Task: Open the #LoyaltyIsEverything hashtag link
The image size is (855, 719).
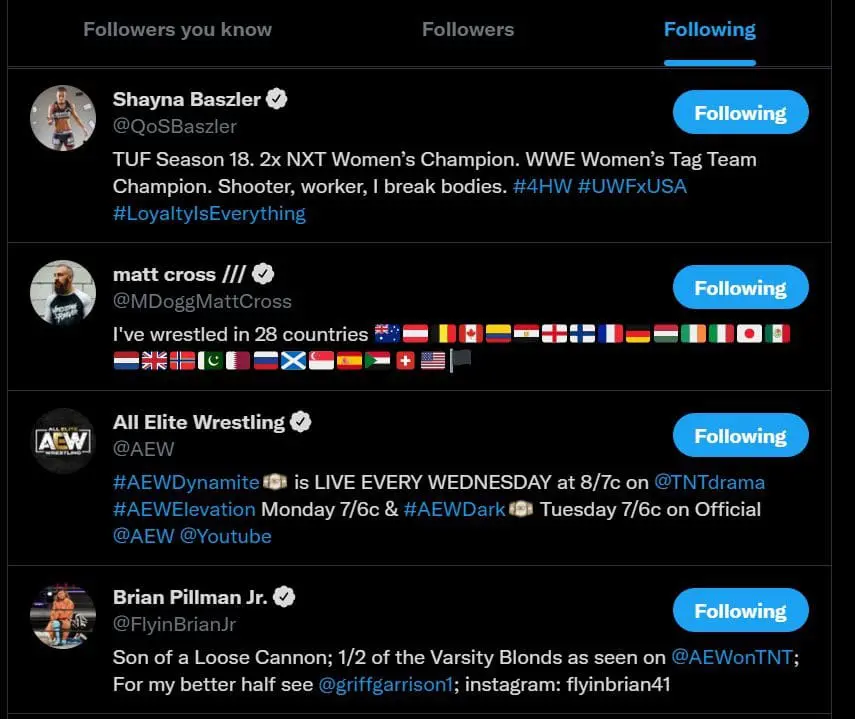Action: click(209, 213)
